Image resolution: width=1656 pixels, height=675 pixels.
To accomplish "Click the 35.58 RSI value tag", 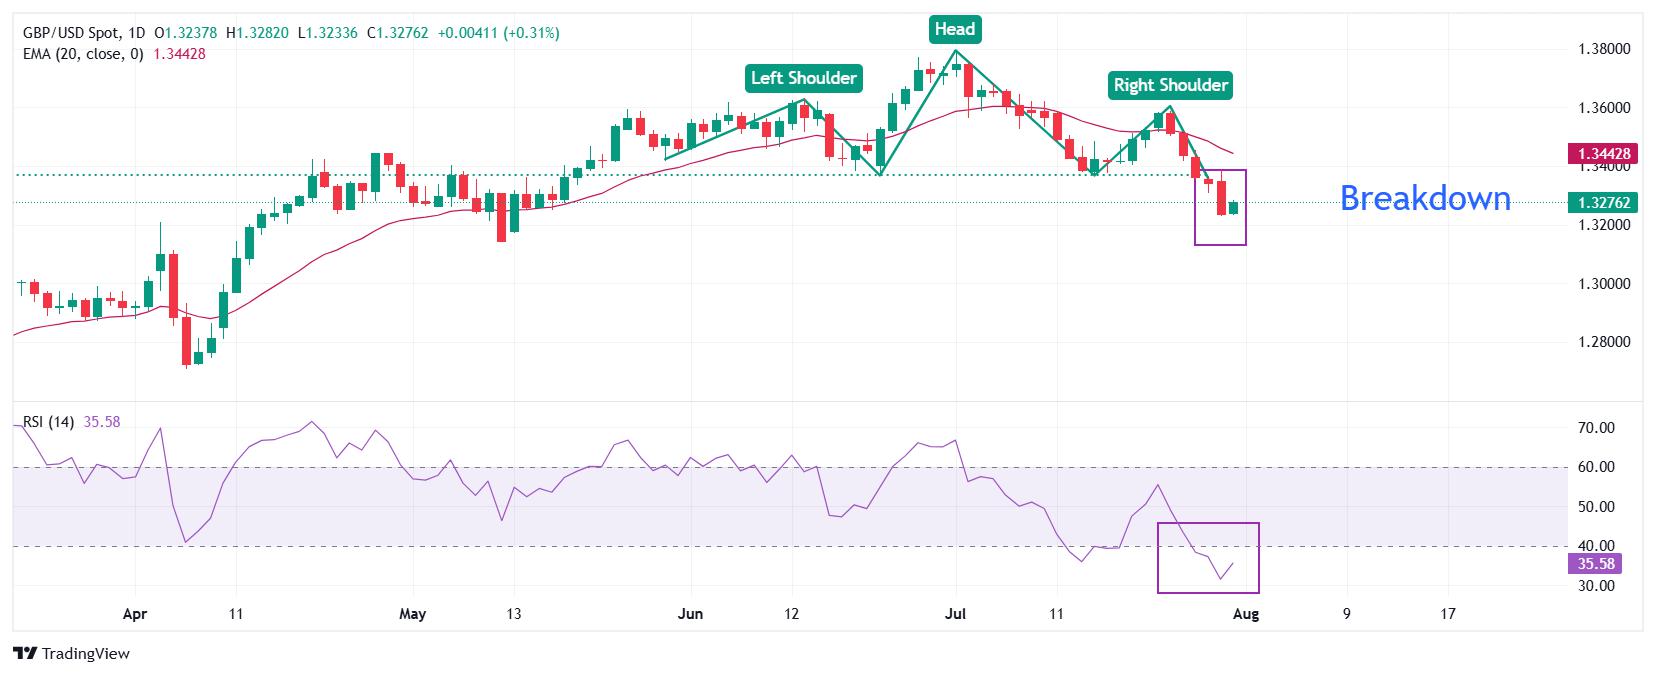I will pos(1597,564).
